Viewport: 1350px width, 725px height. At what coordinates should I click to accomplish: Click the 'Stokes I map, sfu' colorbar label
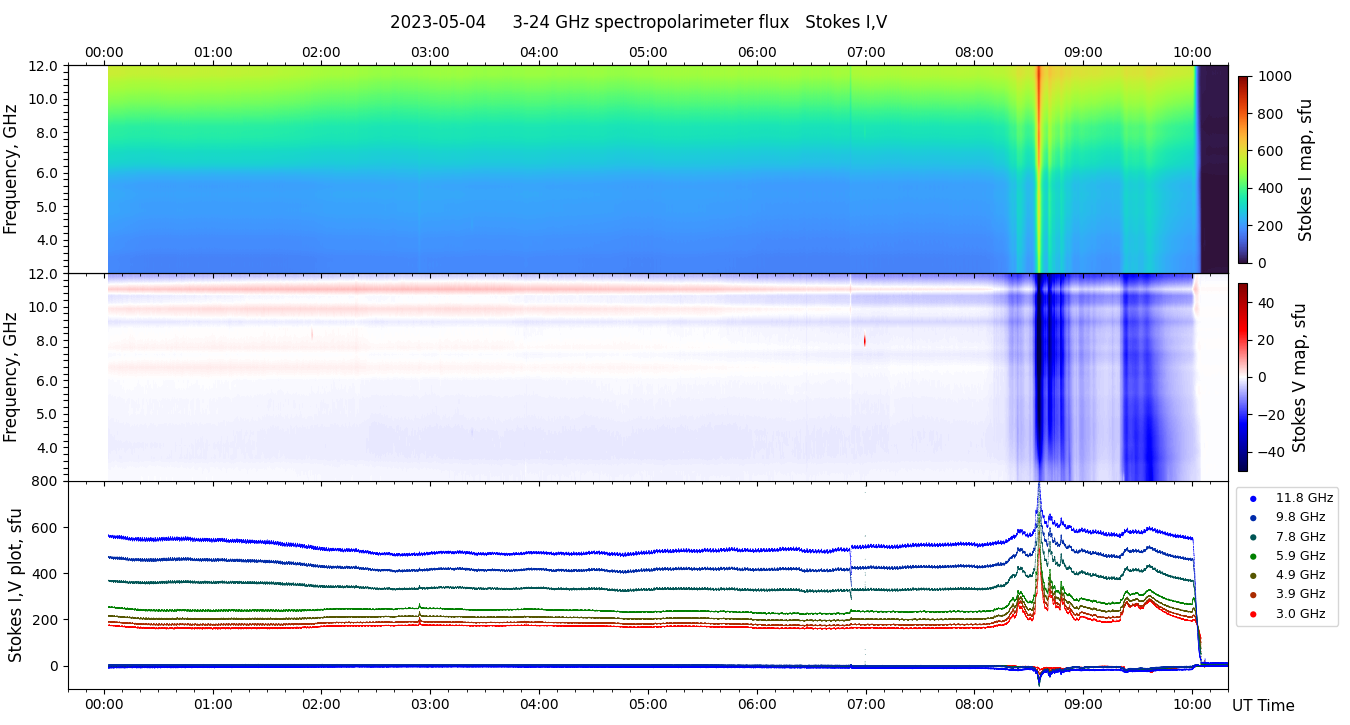[1305, 170]
